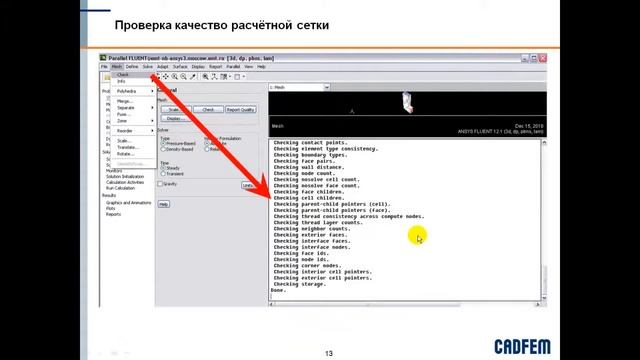Expand the Reorder submenu
640x360 pixels.
click(133, 131)
